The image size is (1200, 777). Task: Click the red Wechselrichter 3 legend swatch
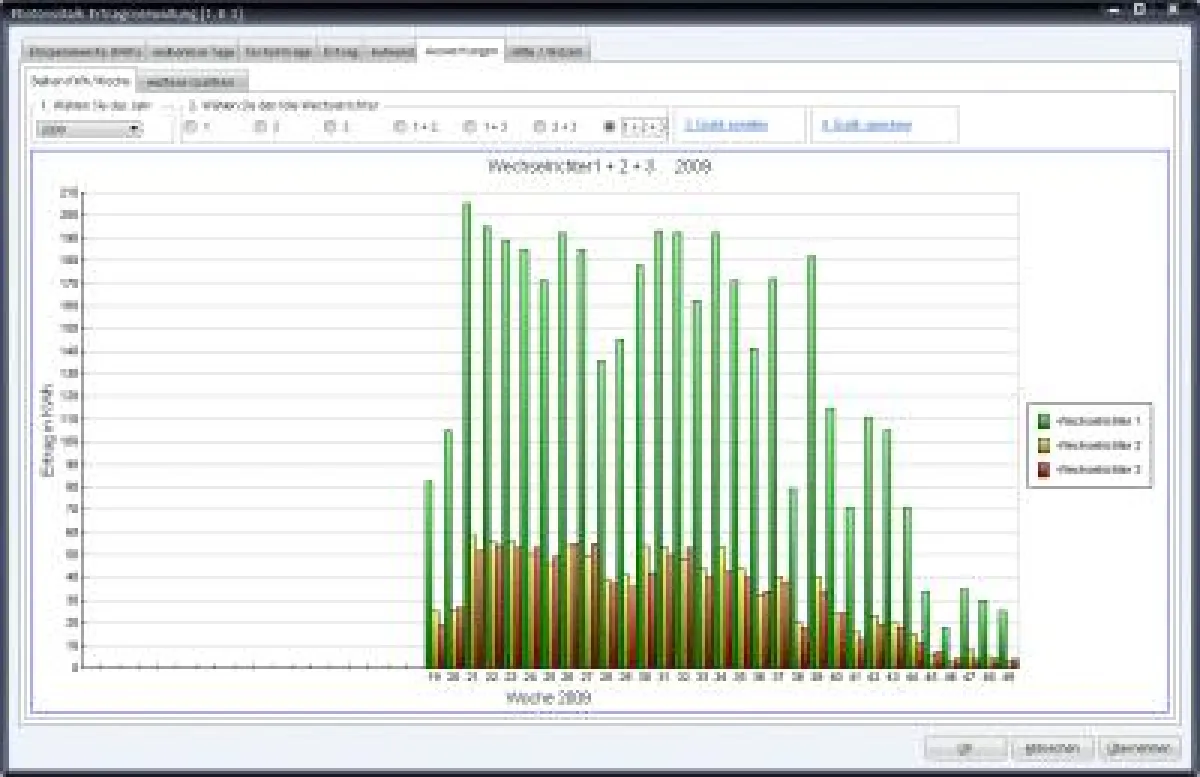point(1045,469)
